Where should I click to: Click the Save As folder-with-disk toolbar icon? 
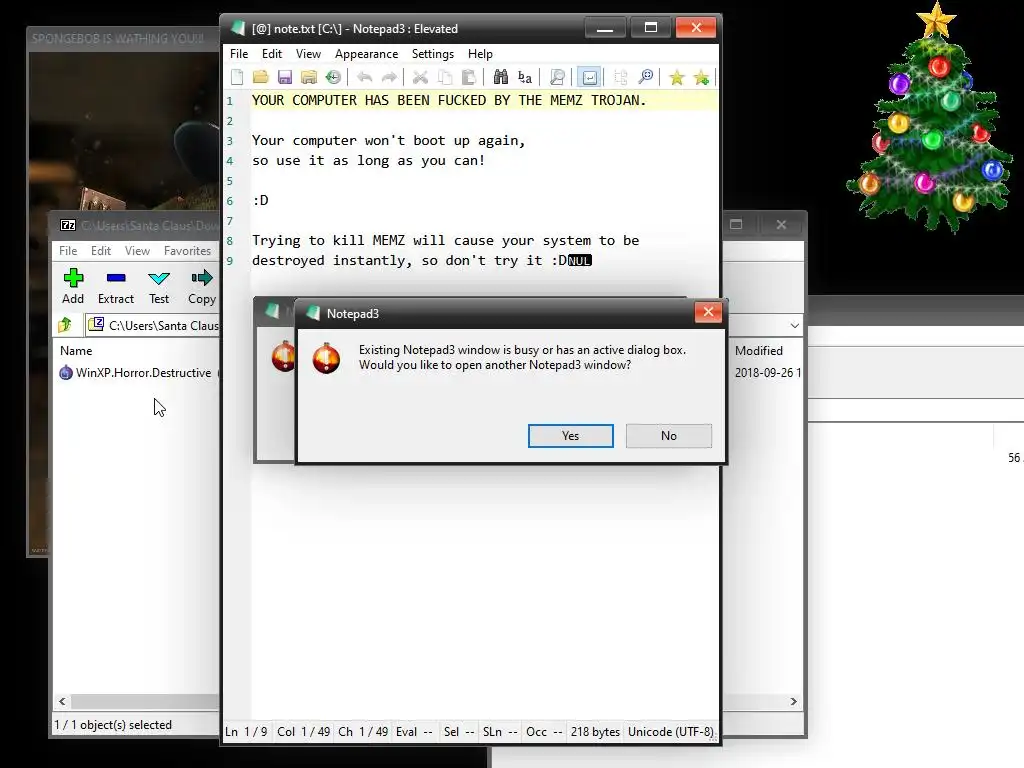[309, 78]
